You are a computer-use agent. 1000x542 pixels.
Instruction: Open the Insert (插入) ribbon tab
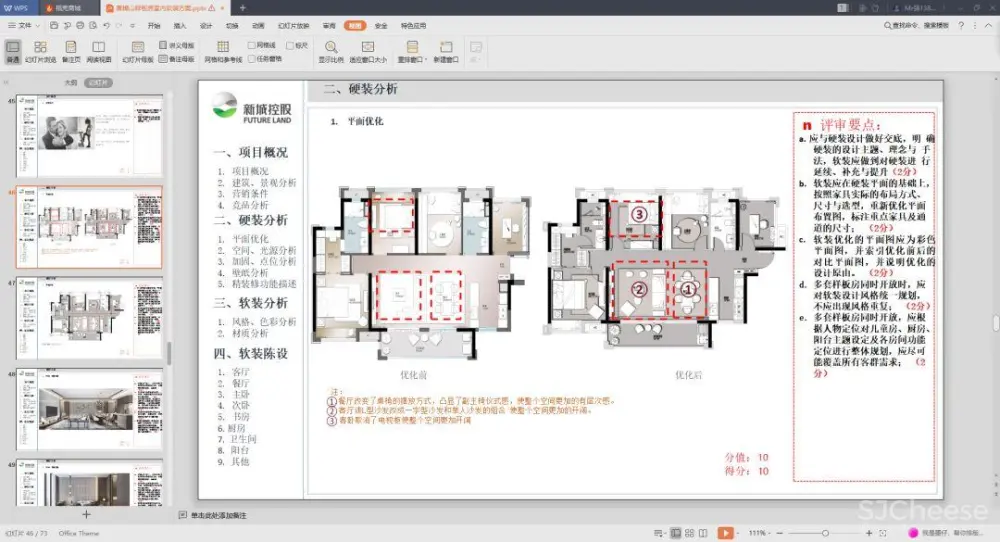pyautogui.click(x=180, y=25)
